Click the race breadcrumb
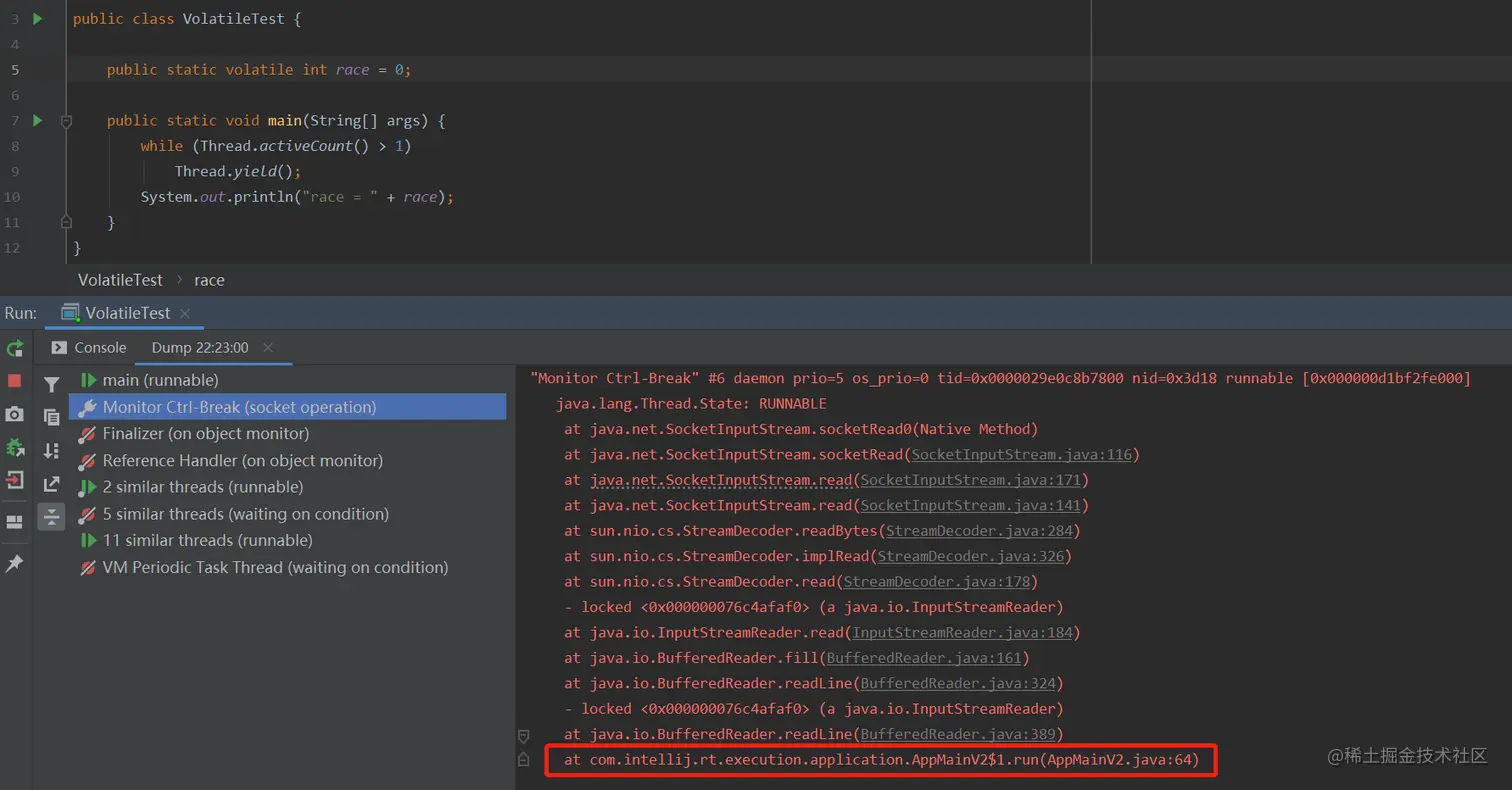Viewport: 1512px width, 790px height. click(x=209, y=280)
